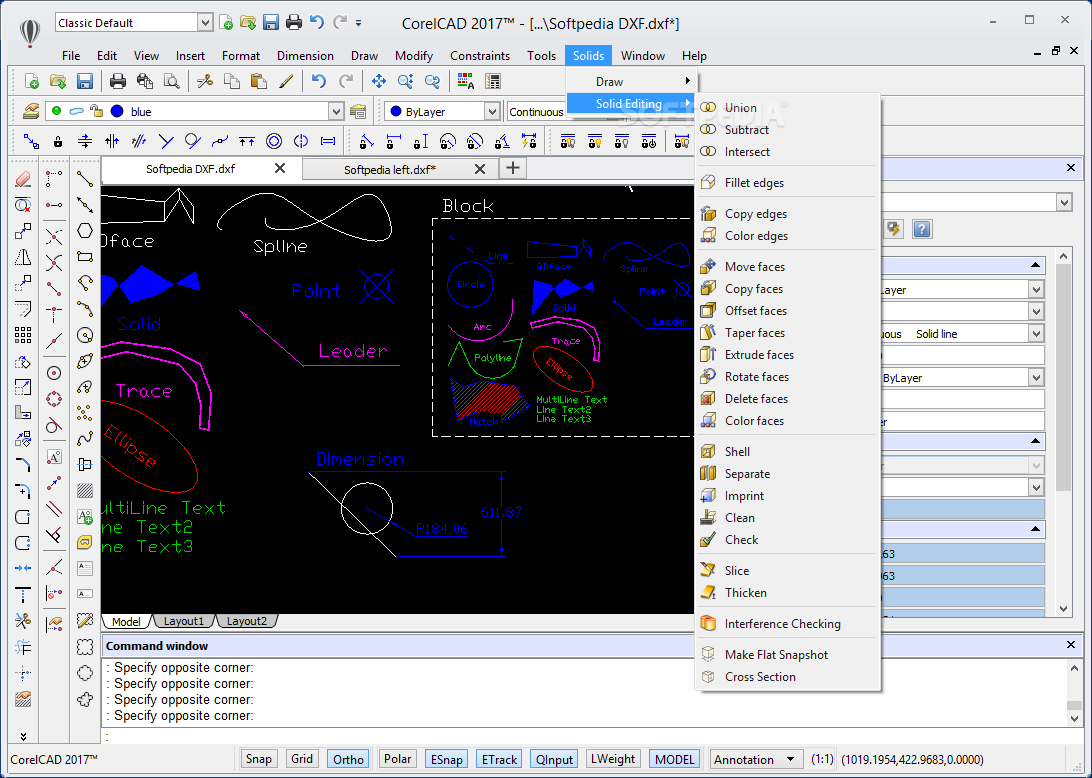The width and height of the screenshot is (1092, 778).
Task: Toggle LWeight display
Action: click(x=613, y=759)
